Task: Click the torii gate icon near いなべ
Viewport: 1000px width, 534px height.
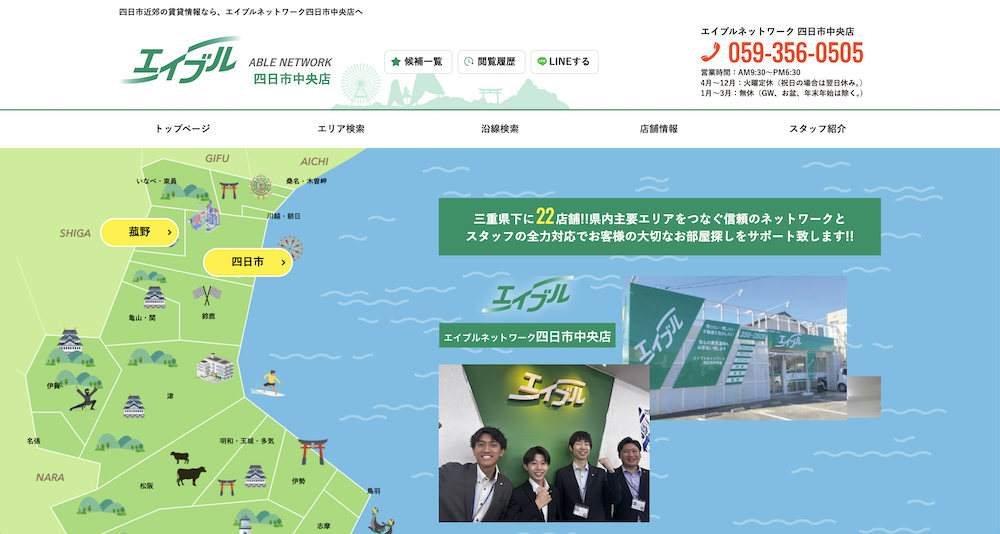Action: (228, 190)
